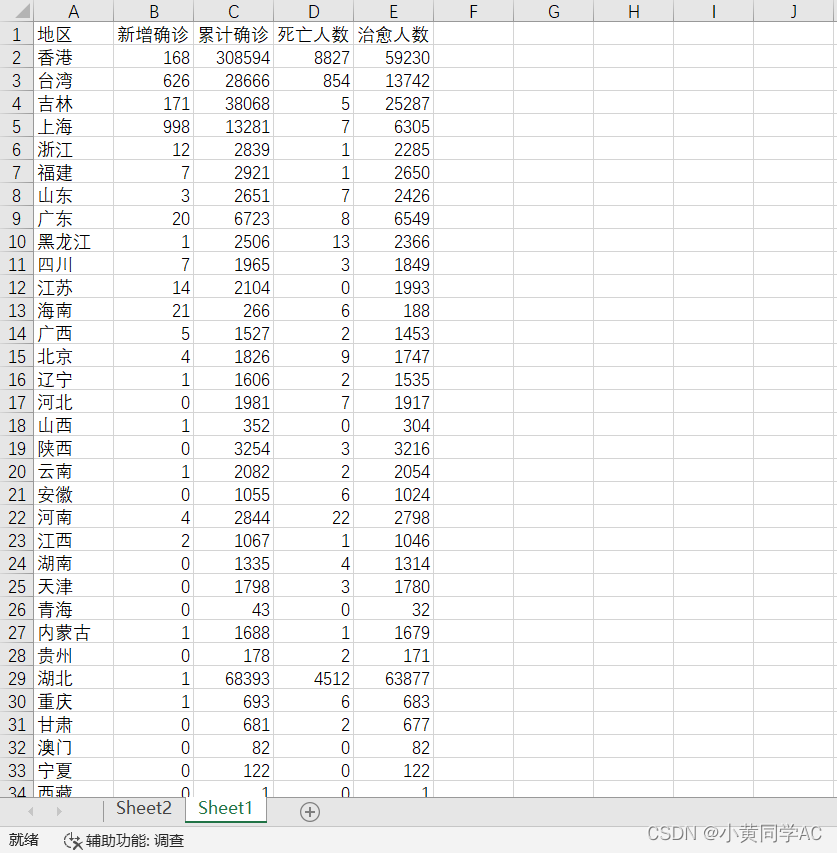Click the 地区 header cell
This screenshot has width=837, height=853.
73,34
